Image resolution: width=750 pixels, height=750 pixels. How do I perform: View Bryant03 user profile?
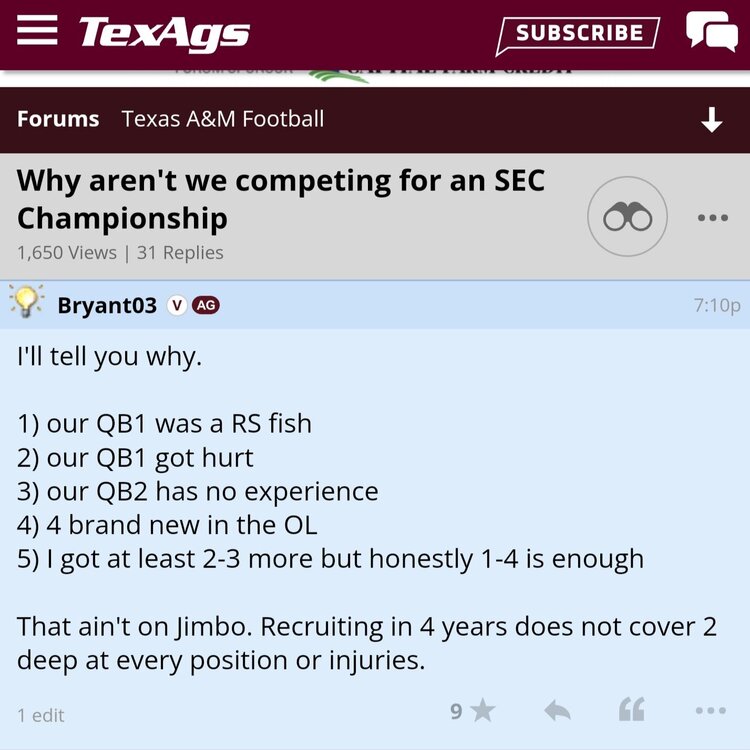[107, 305]
